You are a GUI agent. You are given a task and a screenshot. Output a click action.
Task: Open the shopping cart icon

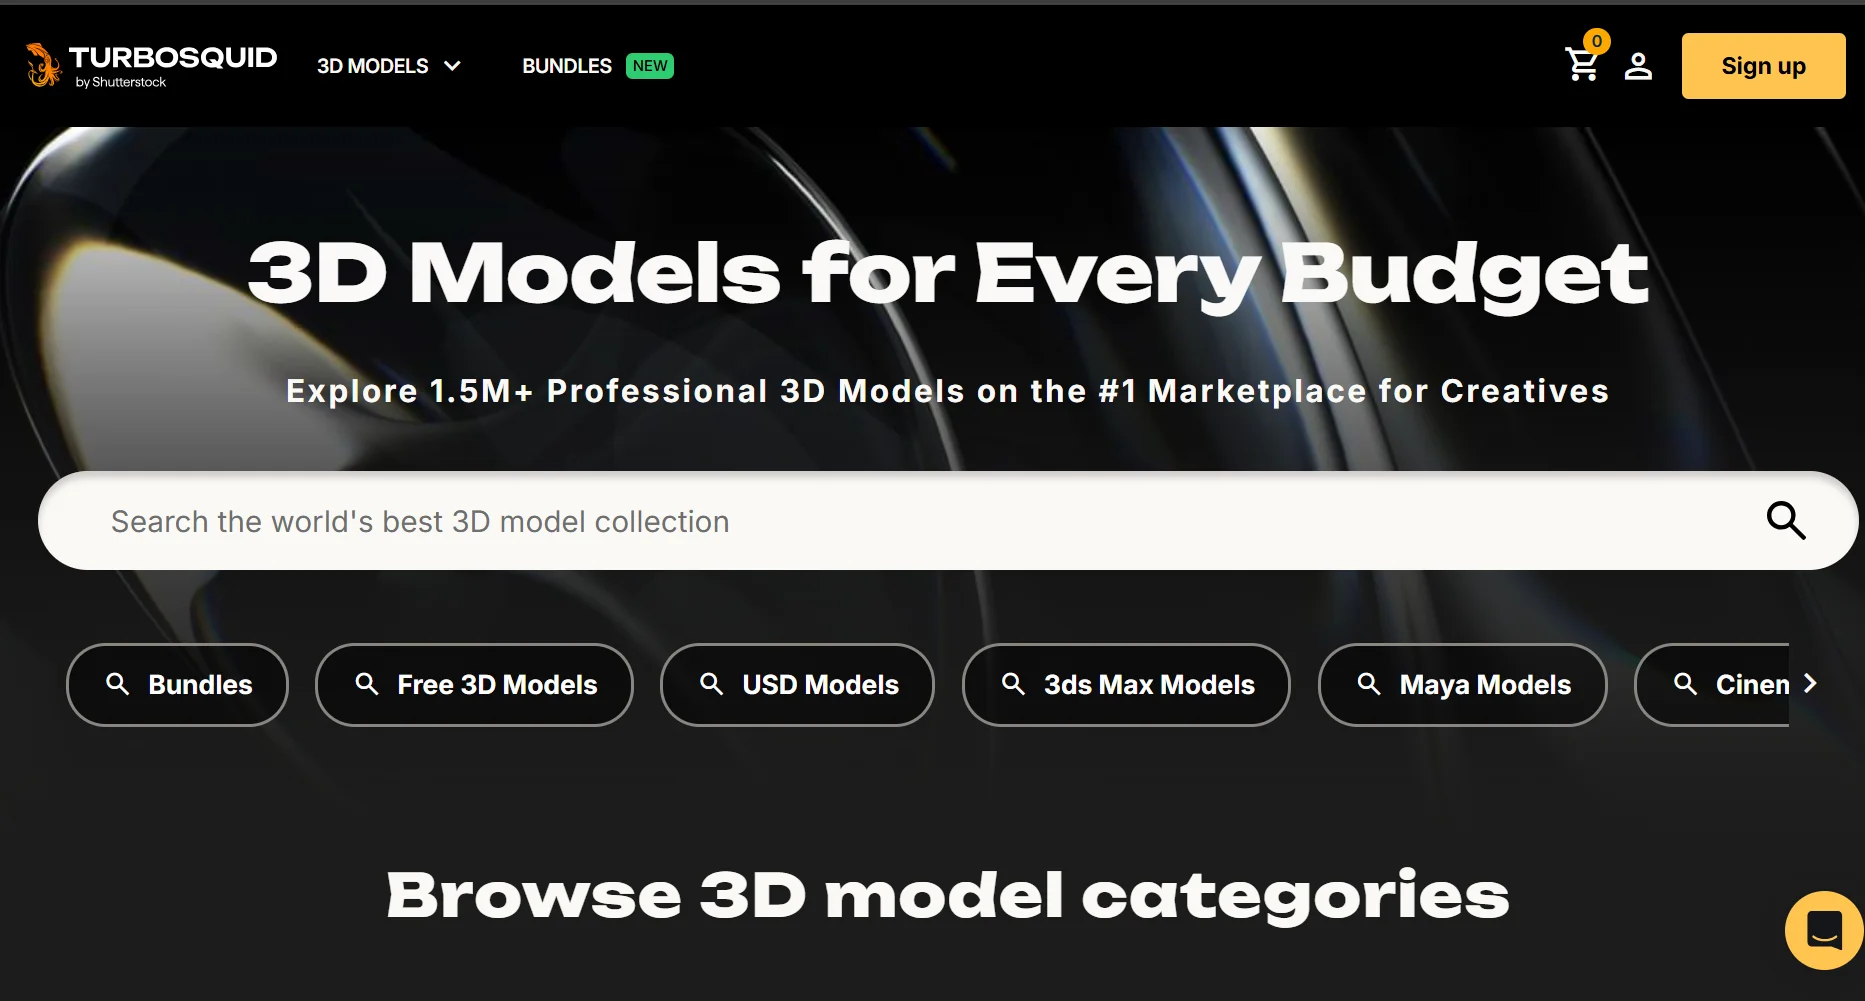(1581, 67)
